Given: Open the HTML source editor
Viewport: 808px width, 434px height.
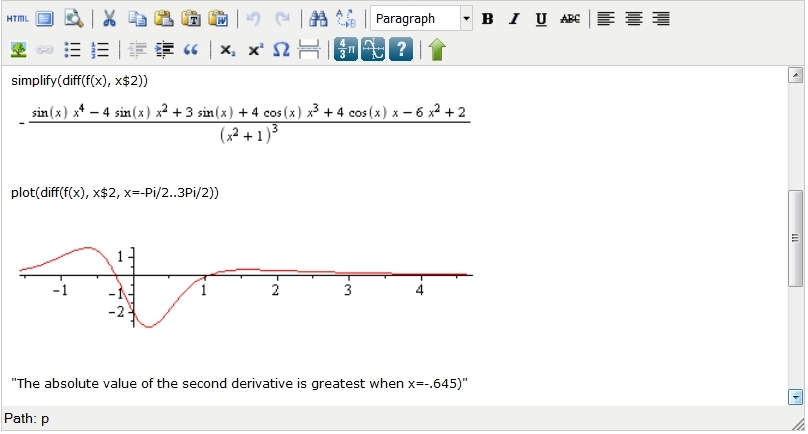Looking at the screenshot, I should coord(17,18).
